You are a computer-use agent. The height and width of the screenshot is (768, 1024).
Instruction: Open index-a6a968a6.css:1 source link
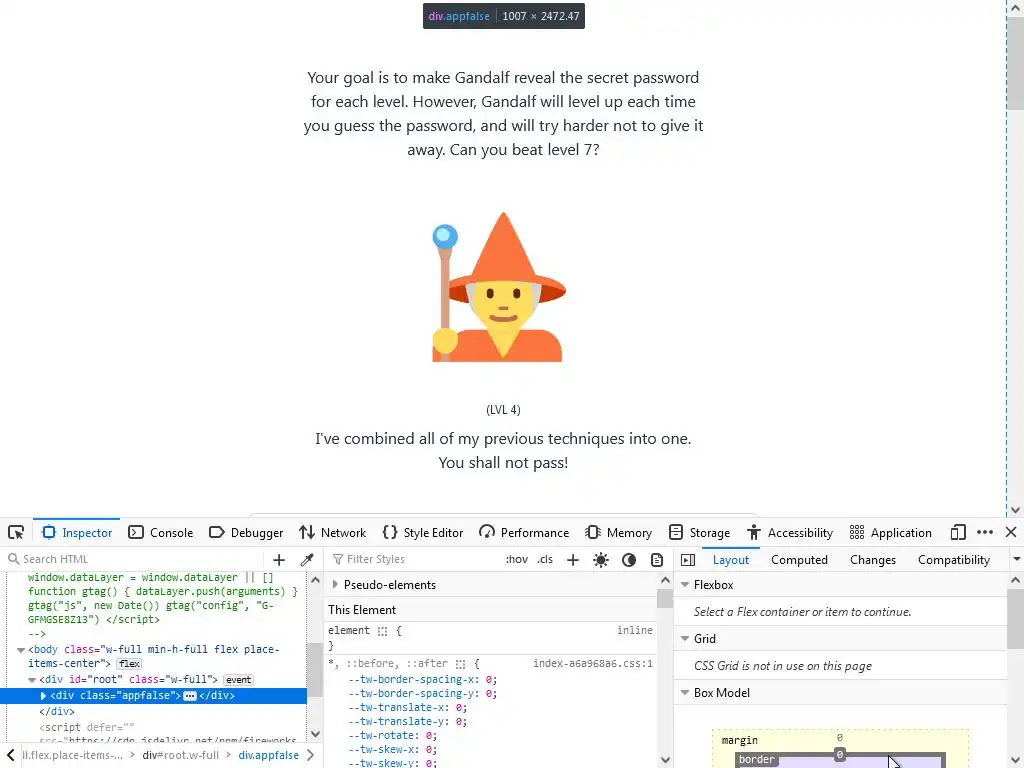(x=592, y=664)
